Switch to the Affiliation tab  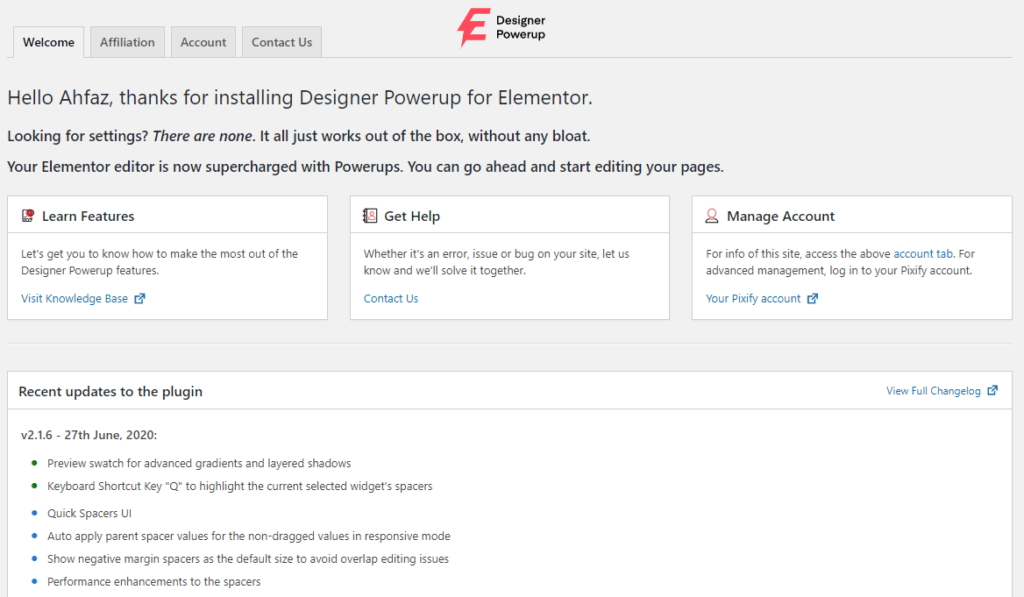pyautogui.click(x=127, y=42)
